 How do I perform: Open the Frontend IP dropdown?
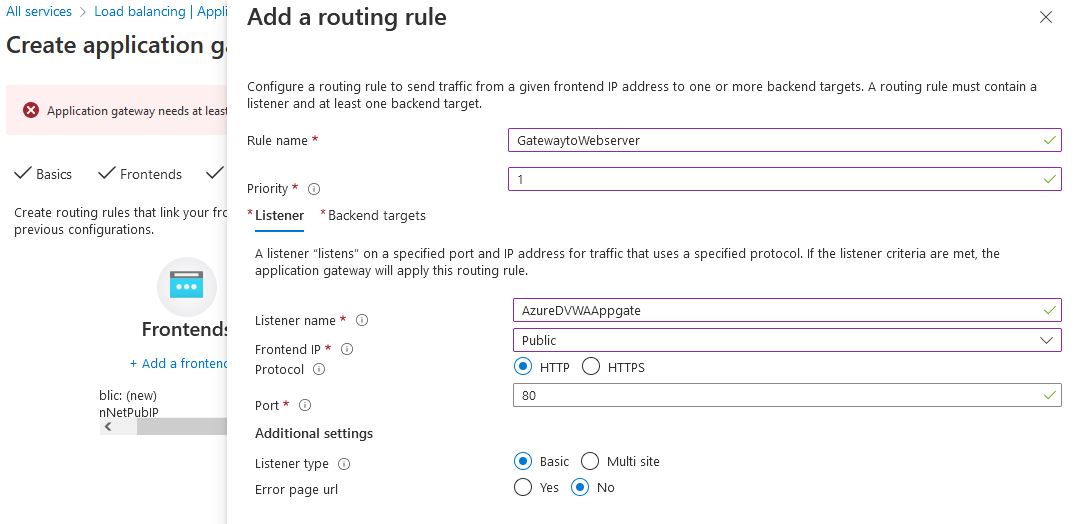786,340
